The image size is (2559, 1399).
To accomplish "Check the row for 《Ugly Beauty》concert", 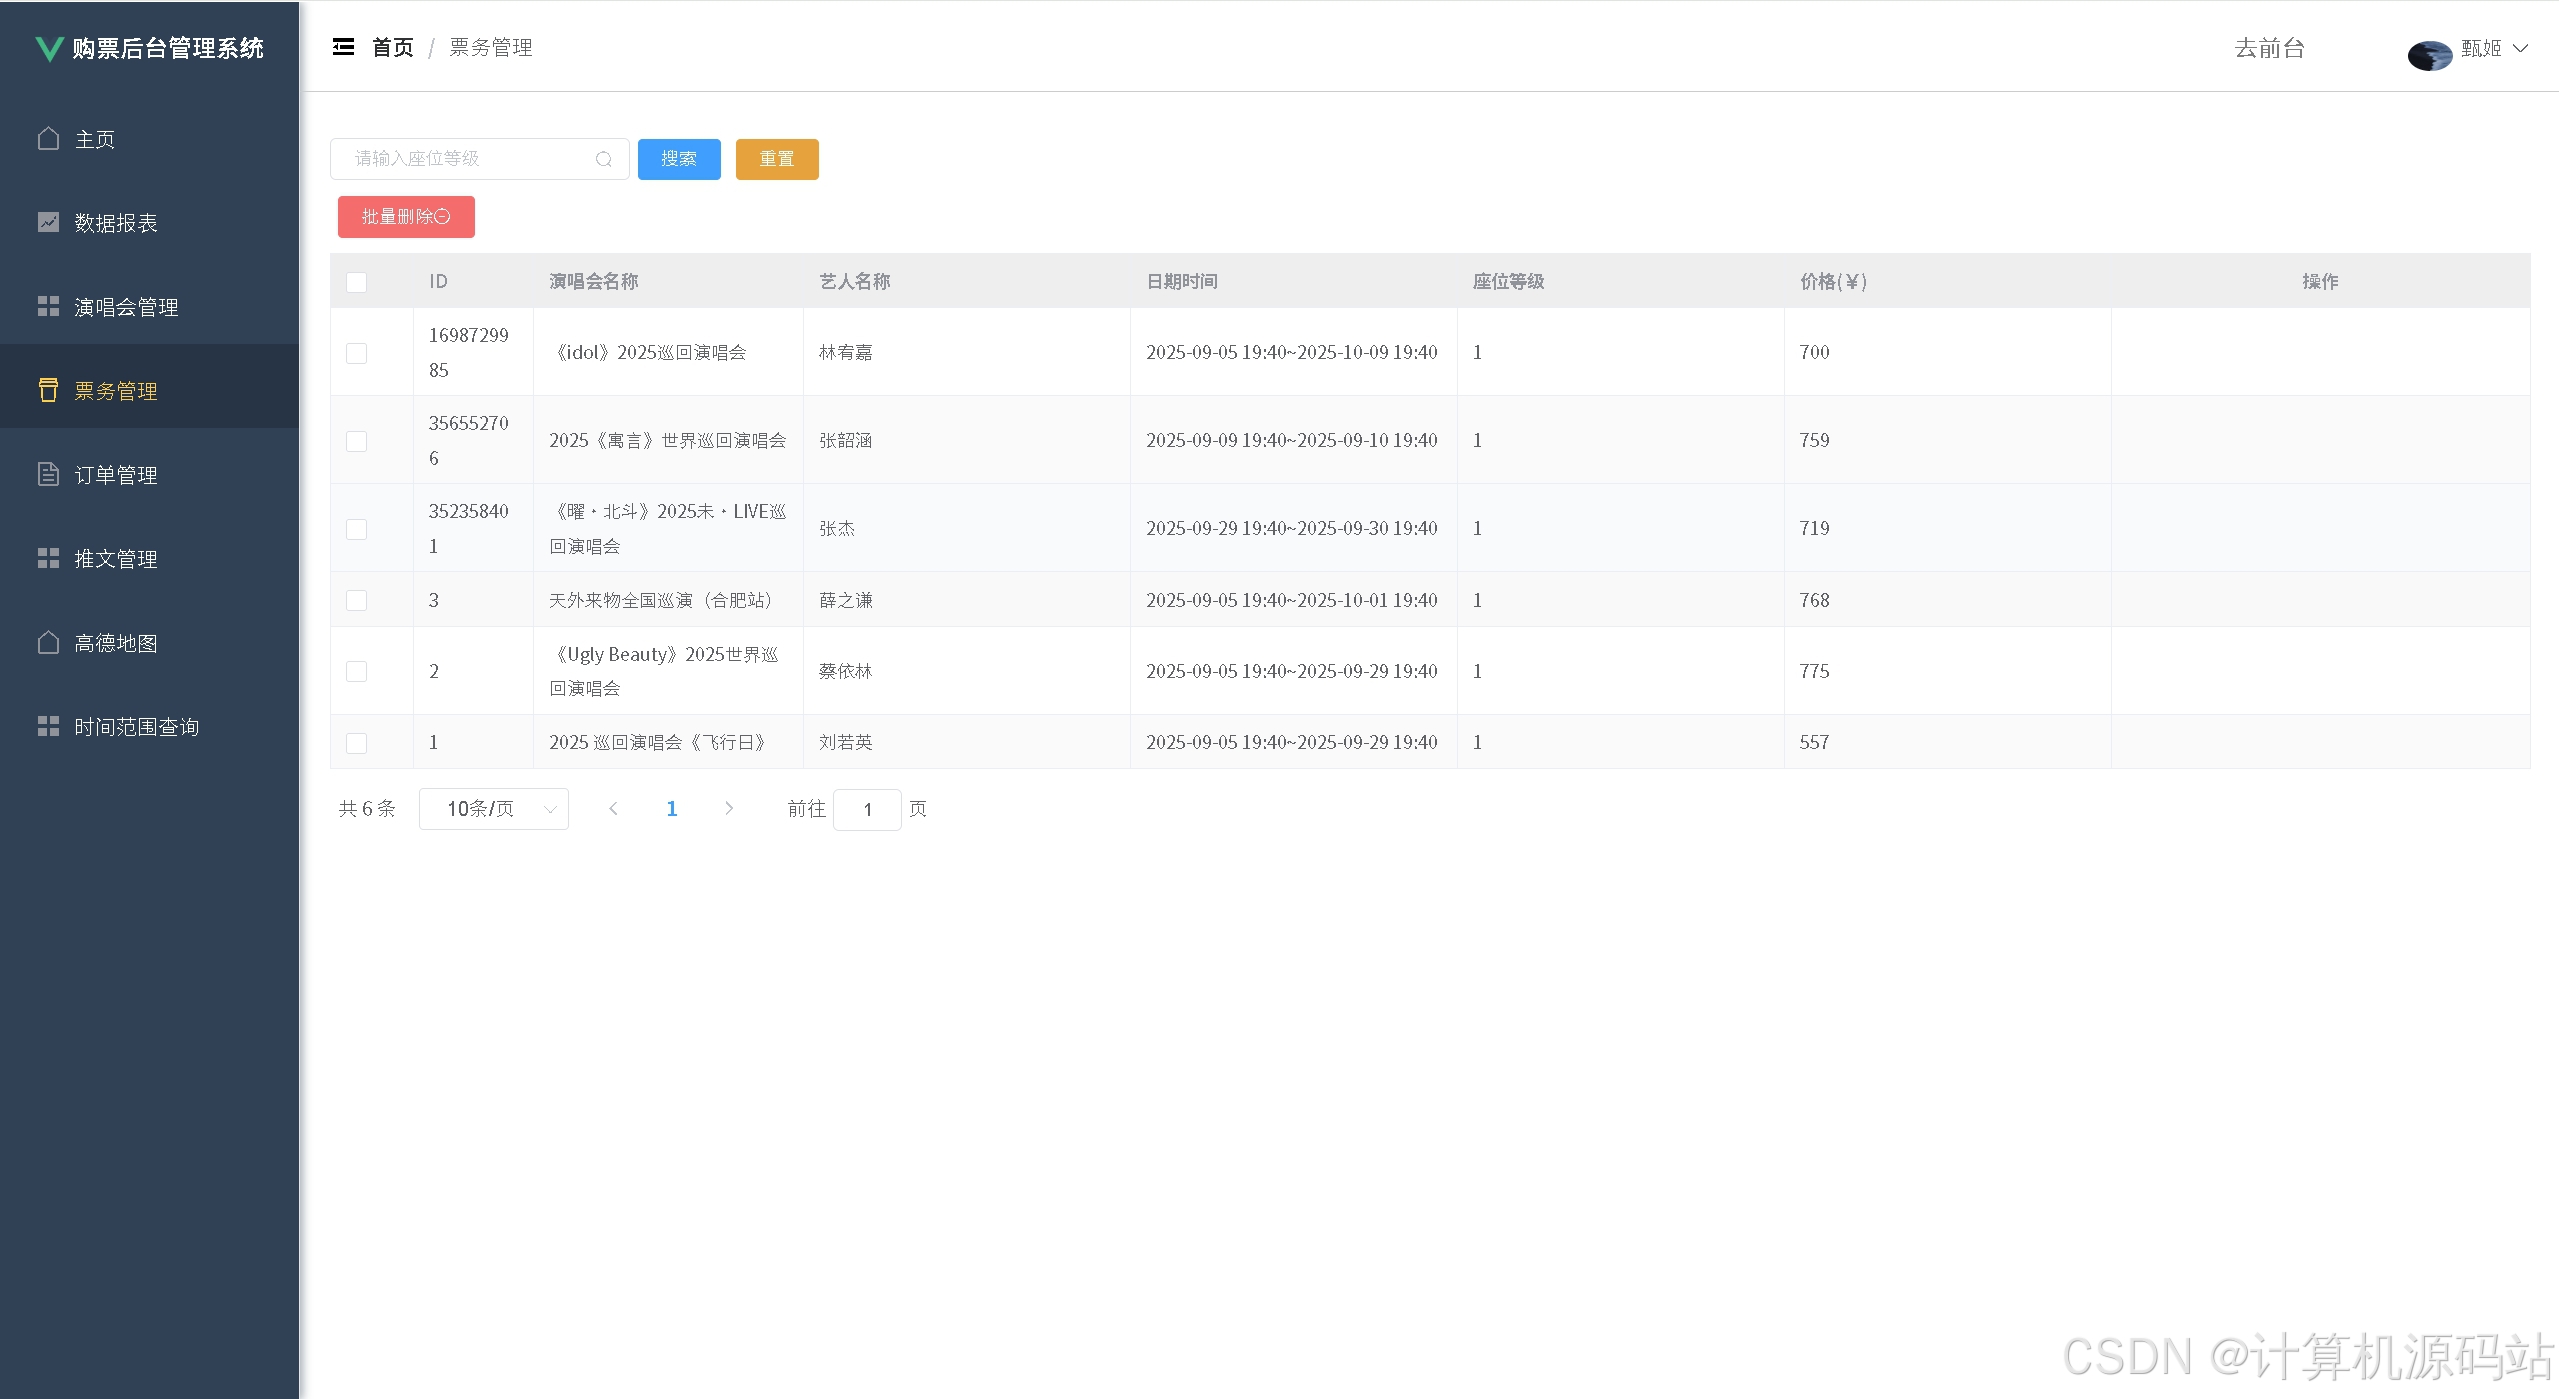I will coord(356,671).
